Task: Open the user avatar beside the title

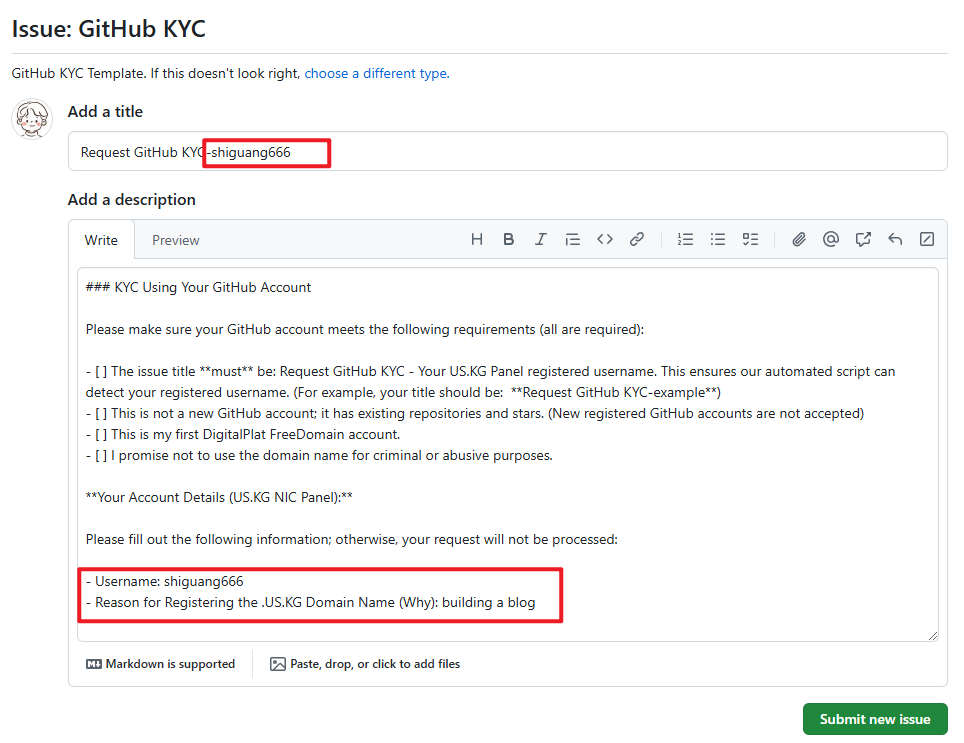Action: [32, 119]
